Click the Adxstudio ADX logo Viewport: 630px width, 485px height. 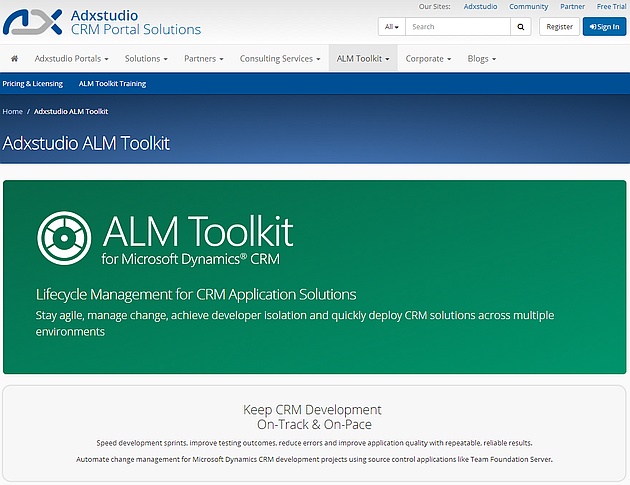33,22
